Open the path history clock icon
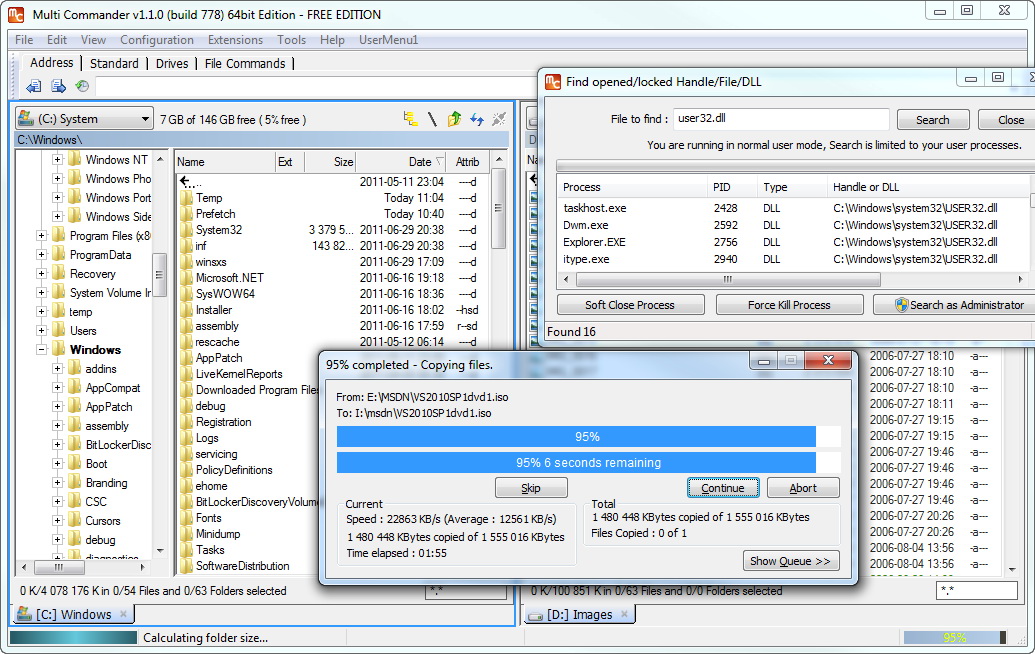1035x654 pixels. pyautogui.click(x=82, y=86)
